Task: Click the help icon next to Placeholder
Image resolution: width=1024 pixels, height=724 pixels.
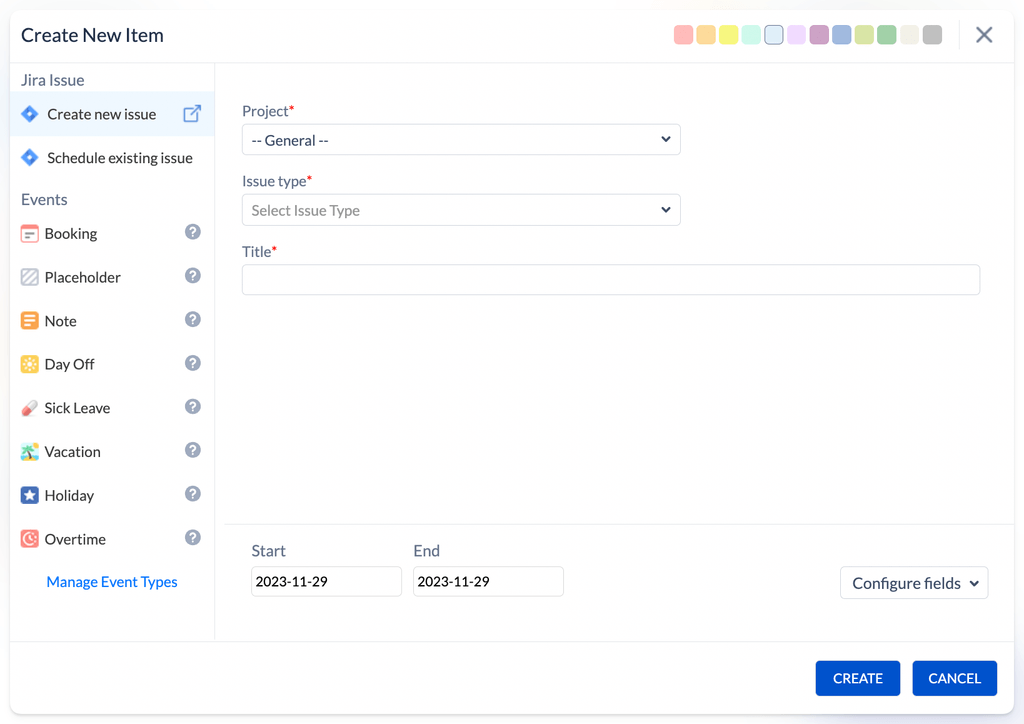Action: coord(193,276)
